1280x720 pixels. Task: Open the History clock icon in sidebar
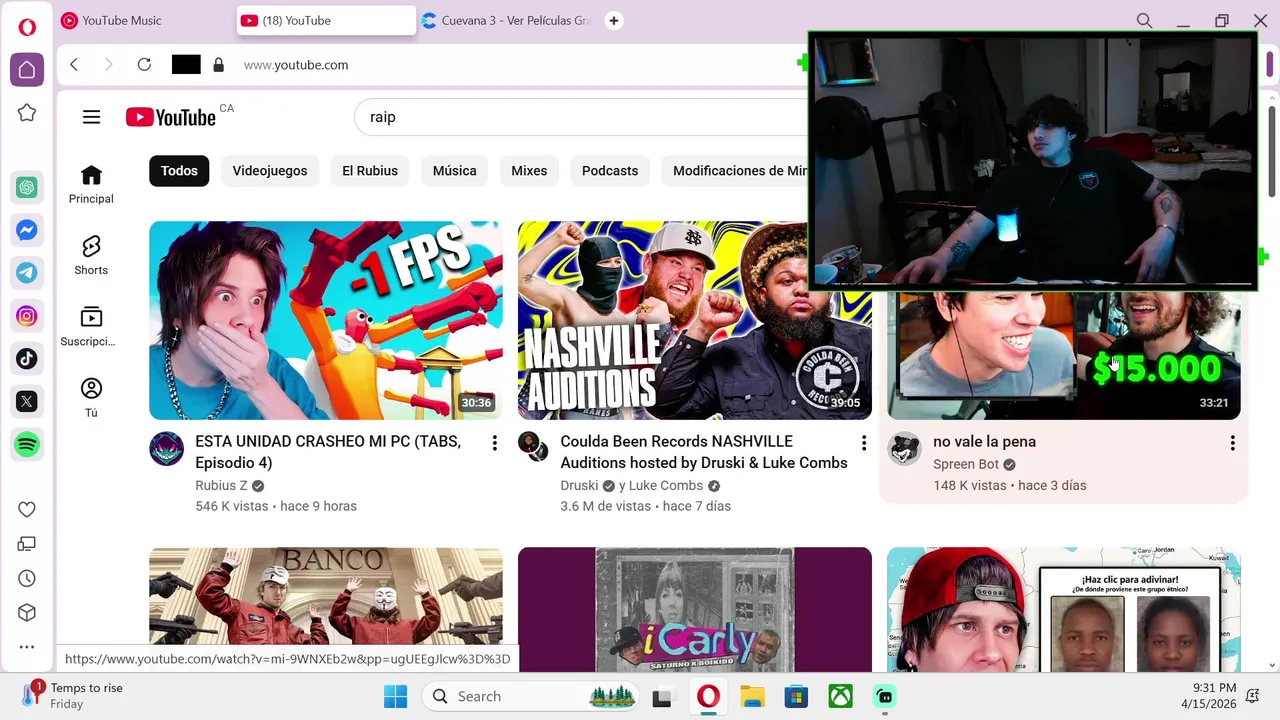(x=27, y=579)
